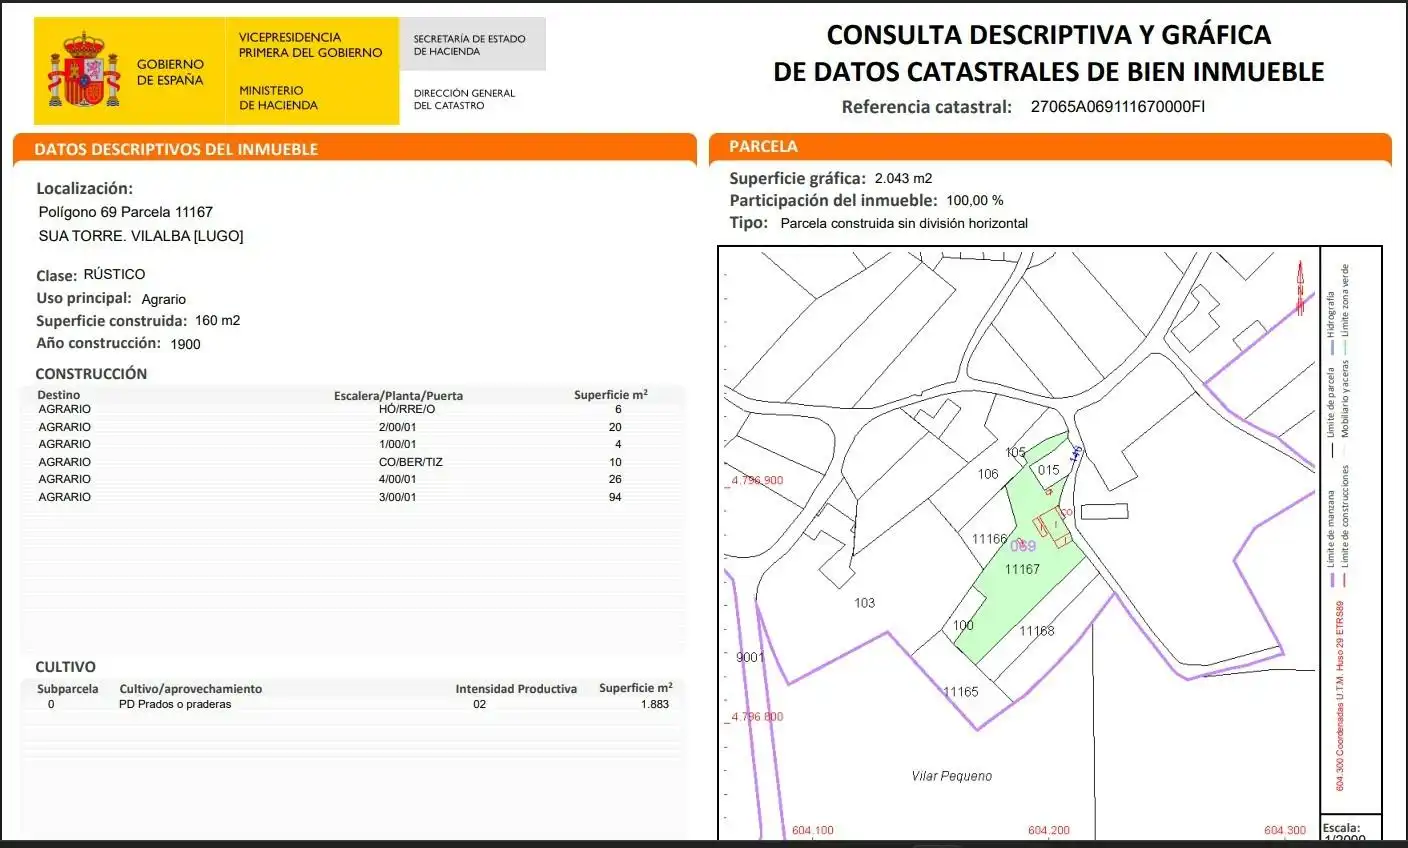
Task: Click the 4.796.800 coordinate label
Action: tap(757, 717)
